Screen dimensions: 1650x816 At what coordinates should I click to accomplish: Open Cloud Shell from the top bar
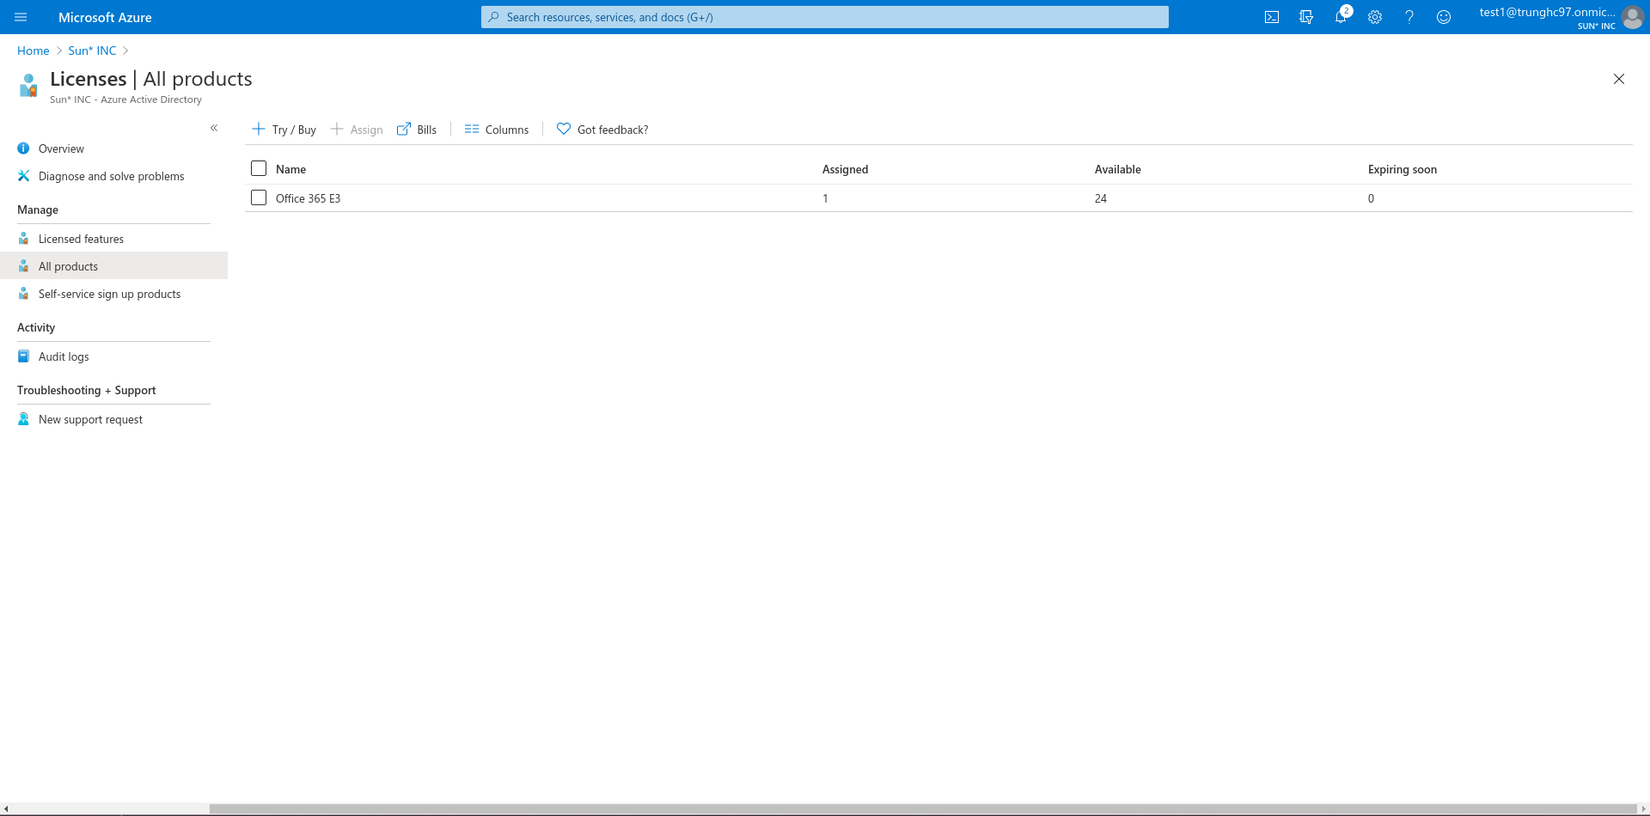click(1272, 17)
